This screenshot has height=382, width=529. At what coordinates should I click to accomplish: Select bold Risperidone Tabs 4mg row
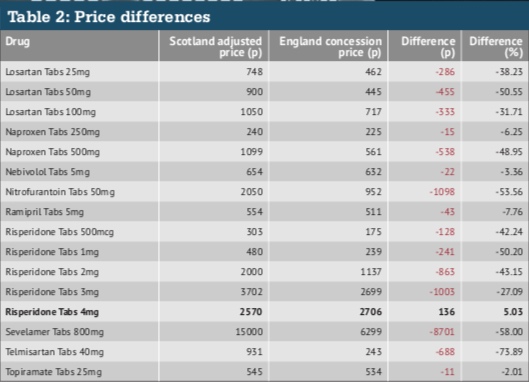coord(264,312)
